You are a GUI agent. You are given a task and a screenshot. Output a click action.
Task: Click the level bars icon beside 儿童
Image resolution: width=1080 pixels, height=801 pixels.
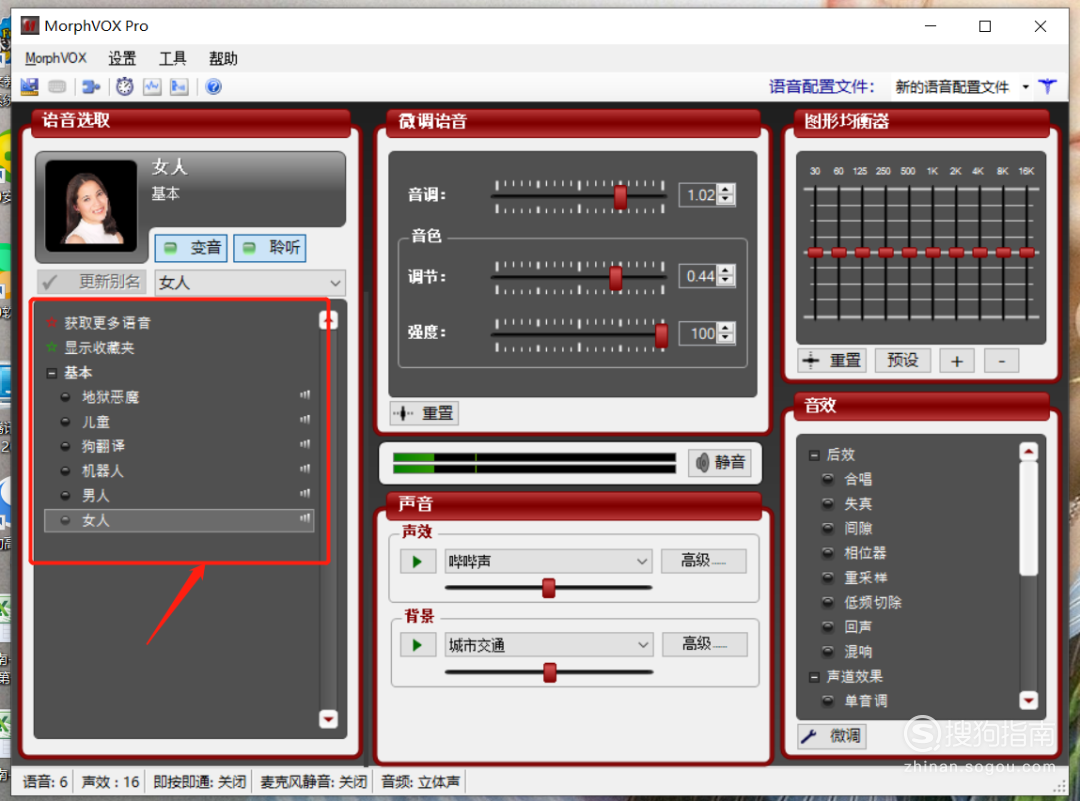(304, 420)
